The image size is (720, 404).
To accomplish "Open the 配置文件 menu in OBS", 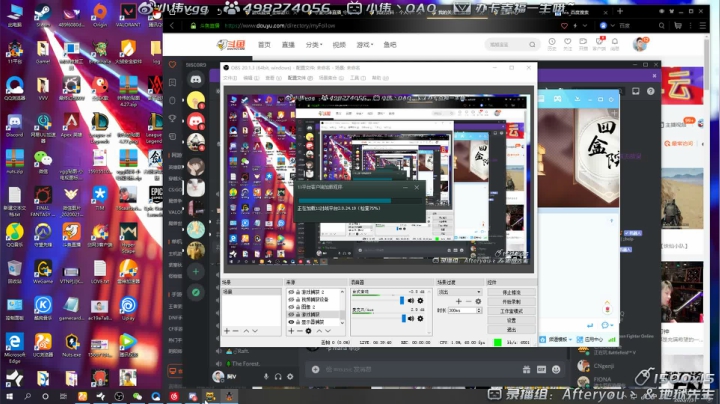I will click(x=300, y=78).
